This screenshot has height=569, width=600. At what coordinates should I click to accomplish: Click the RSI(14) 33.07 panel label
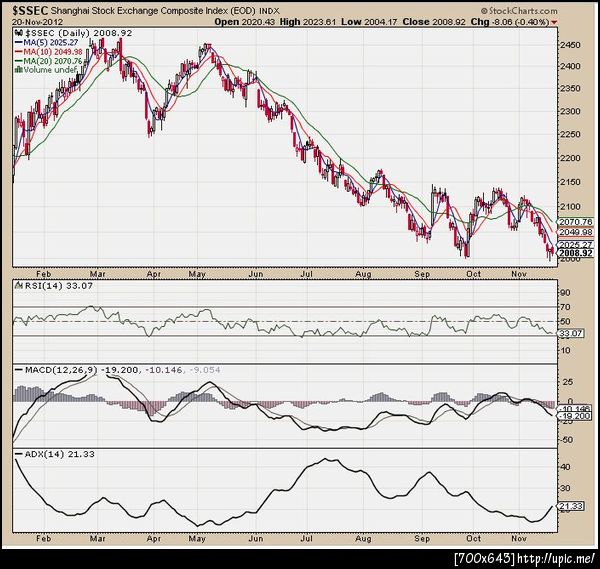click(x=59, y=285)
